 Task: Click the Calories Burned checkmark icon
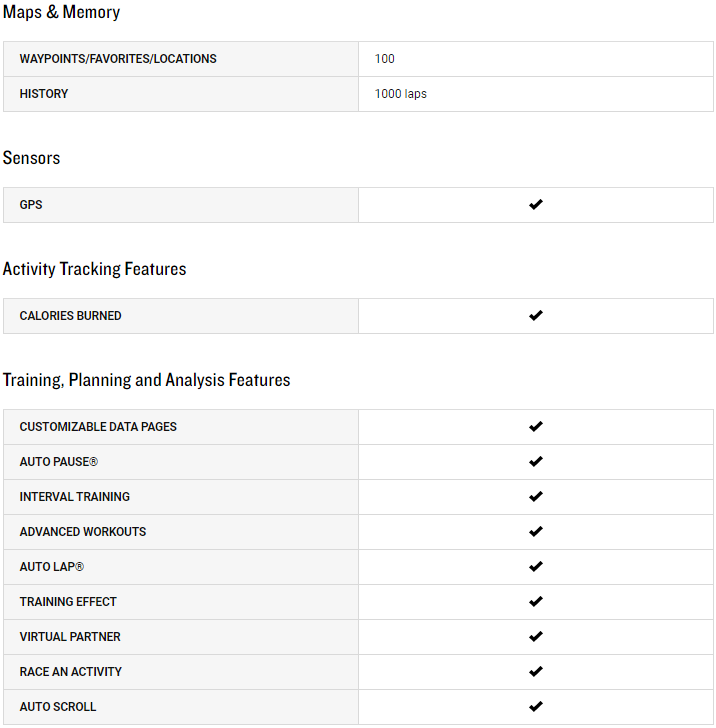pos(536,316)
